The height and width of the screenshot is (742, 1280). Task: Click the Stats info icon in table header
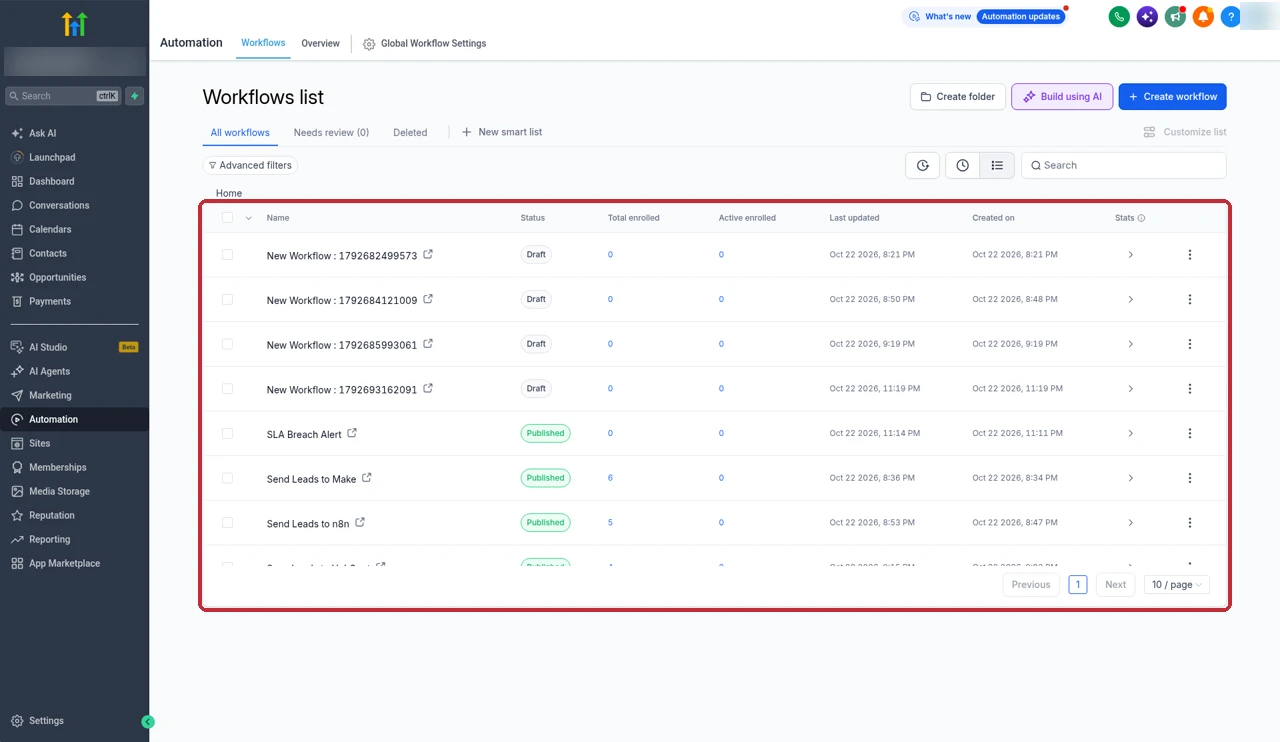pyautogui.click(x=1141, y=218)
